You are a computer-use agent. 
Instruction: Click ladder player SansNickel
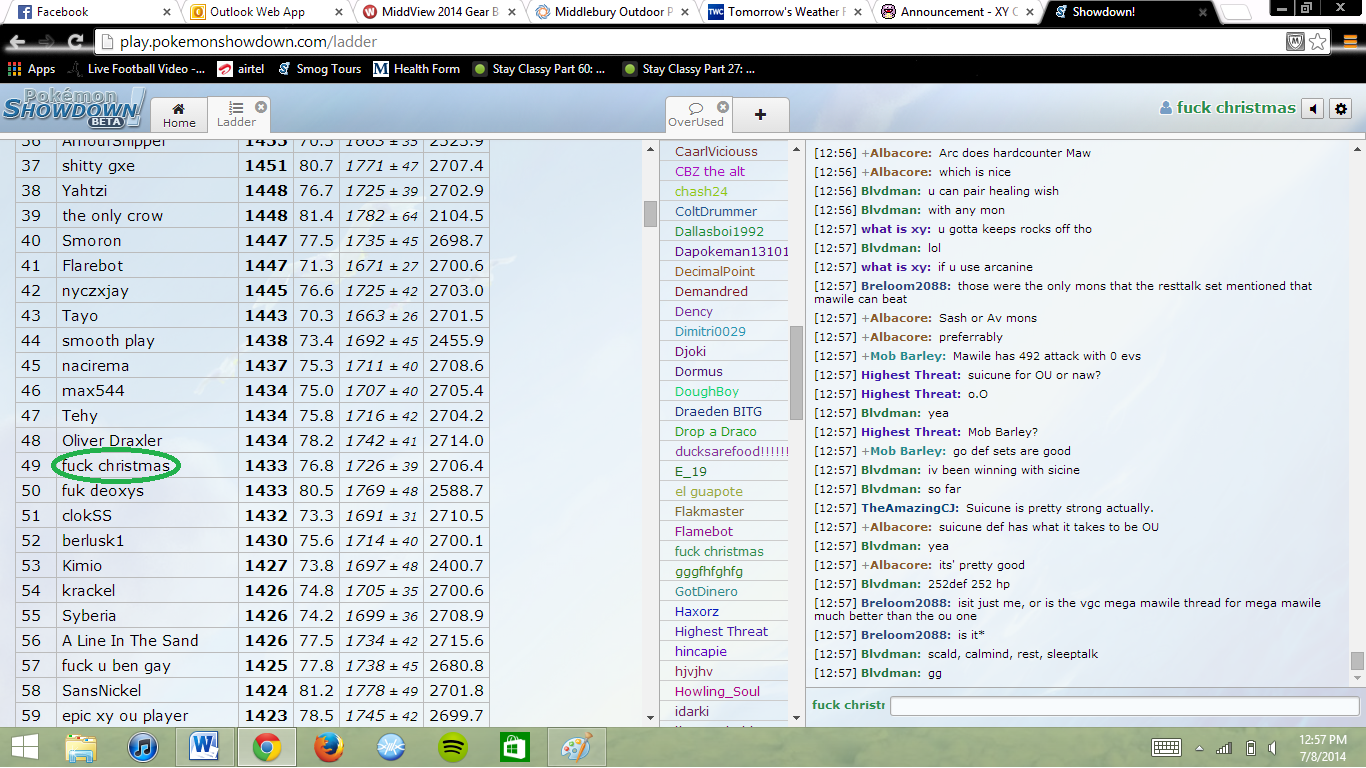[x=101, y=690]
